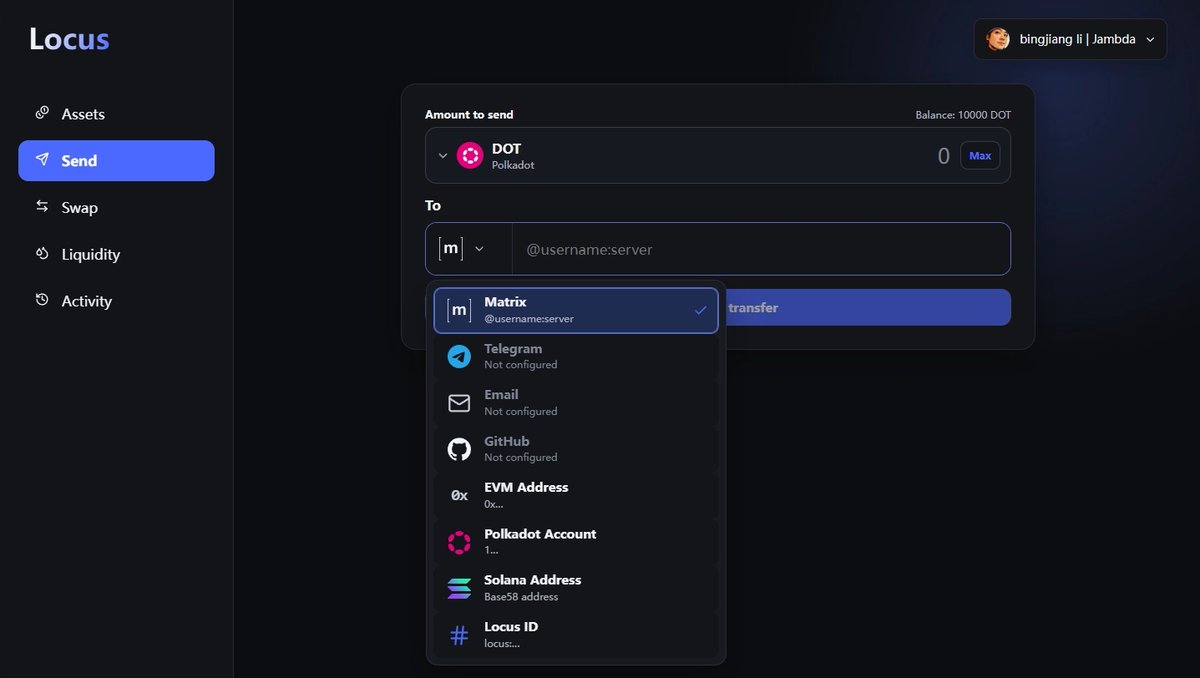Screen dimensions: 1200x678
Task: Click the Swap arrows icon
Action: pyautogui.click(x=42, y=207)
